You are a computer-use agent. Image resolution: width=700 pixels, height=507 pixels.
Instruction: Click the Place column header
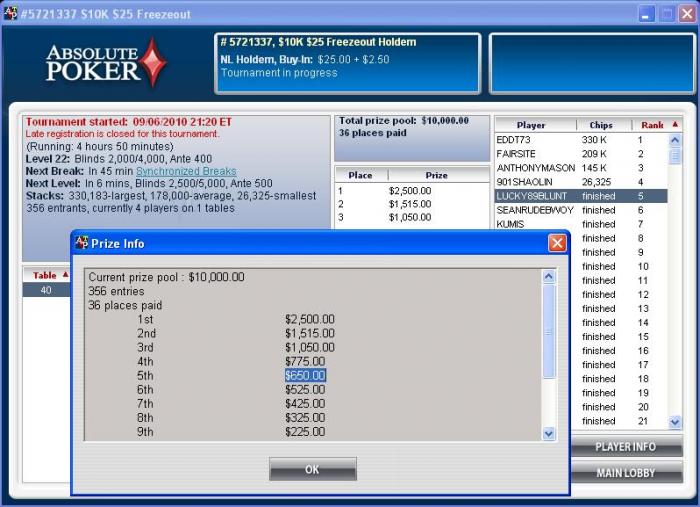[x=361, y=175]
